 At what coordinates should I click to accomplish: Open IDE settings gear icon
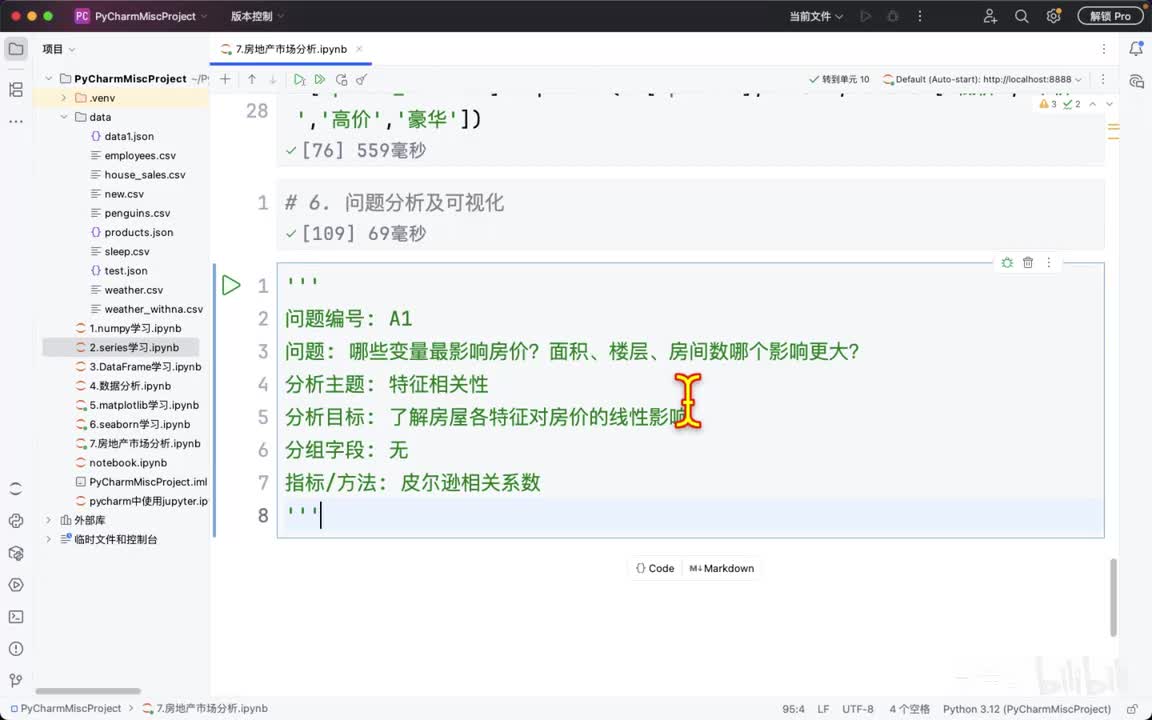(x=1054, y=16)
